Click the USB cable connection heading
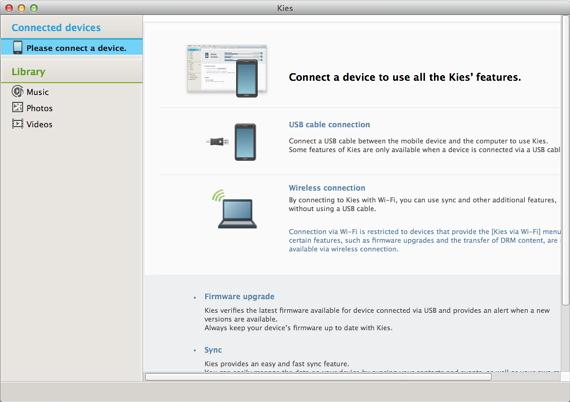The height and width of the screenshot is (402, 570). tap(329, 125)
